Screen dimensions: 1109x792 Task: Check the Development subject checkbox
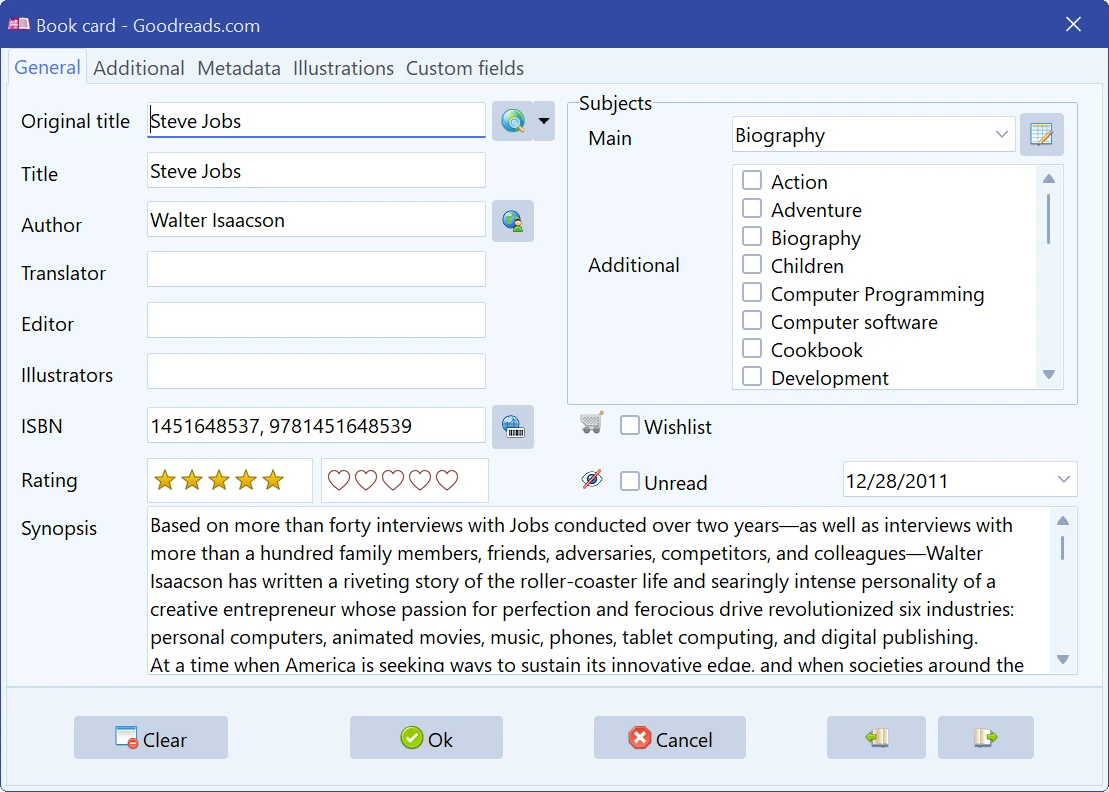(752, 376)
